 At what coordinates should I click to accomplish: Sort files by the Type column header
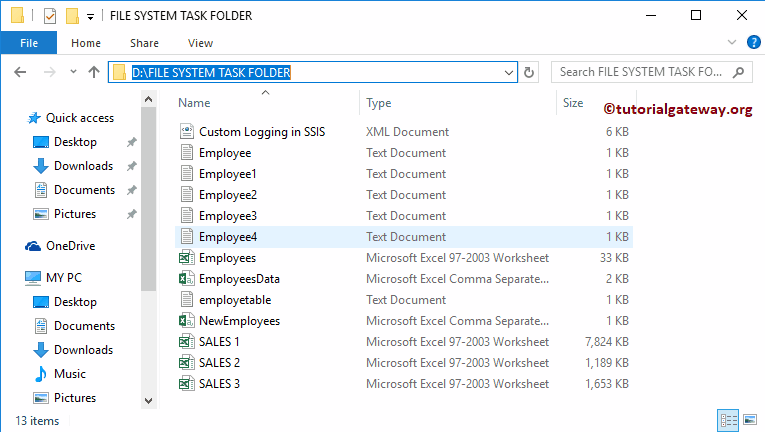(379, 103)
